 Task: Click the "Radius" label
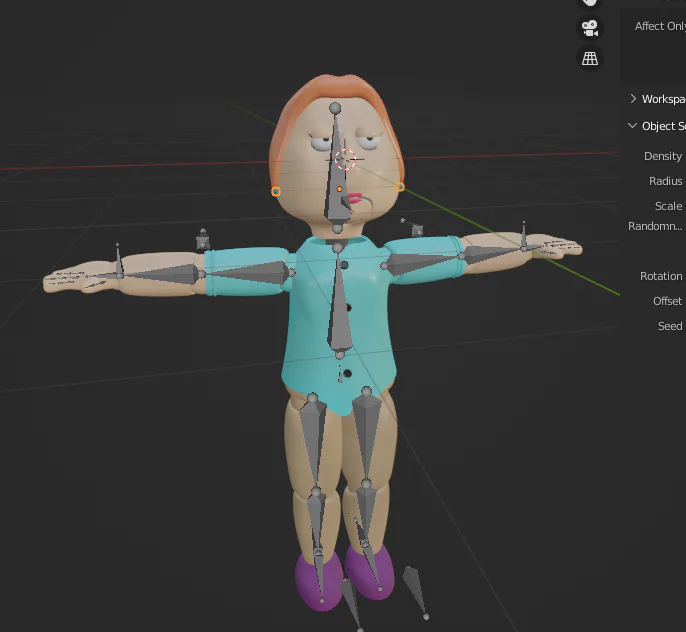pos(665,181)
